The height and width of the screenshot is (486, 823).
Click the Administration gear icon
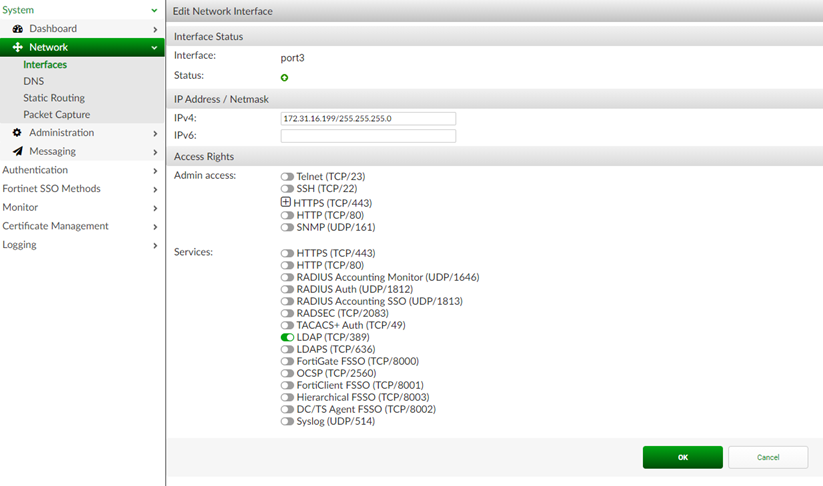click(18, 133)
